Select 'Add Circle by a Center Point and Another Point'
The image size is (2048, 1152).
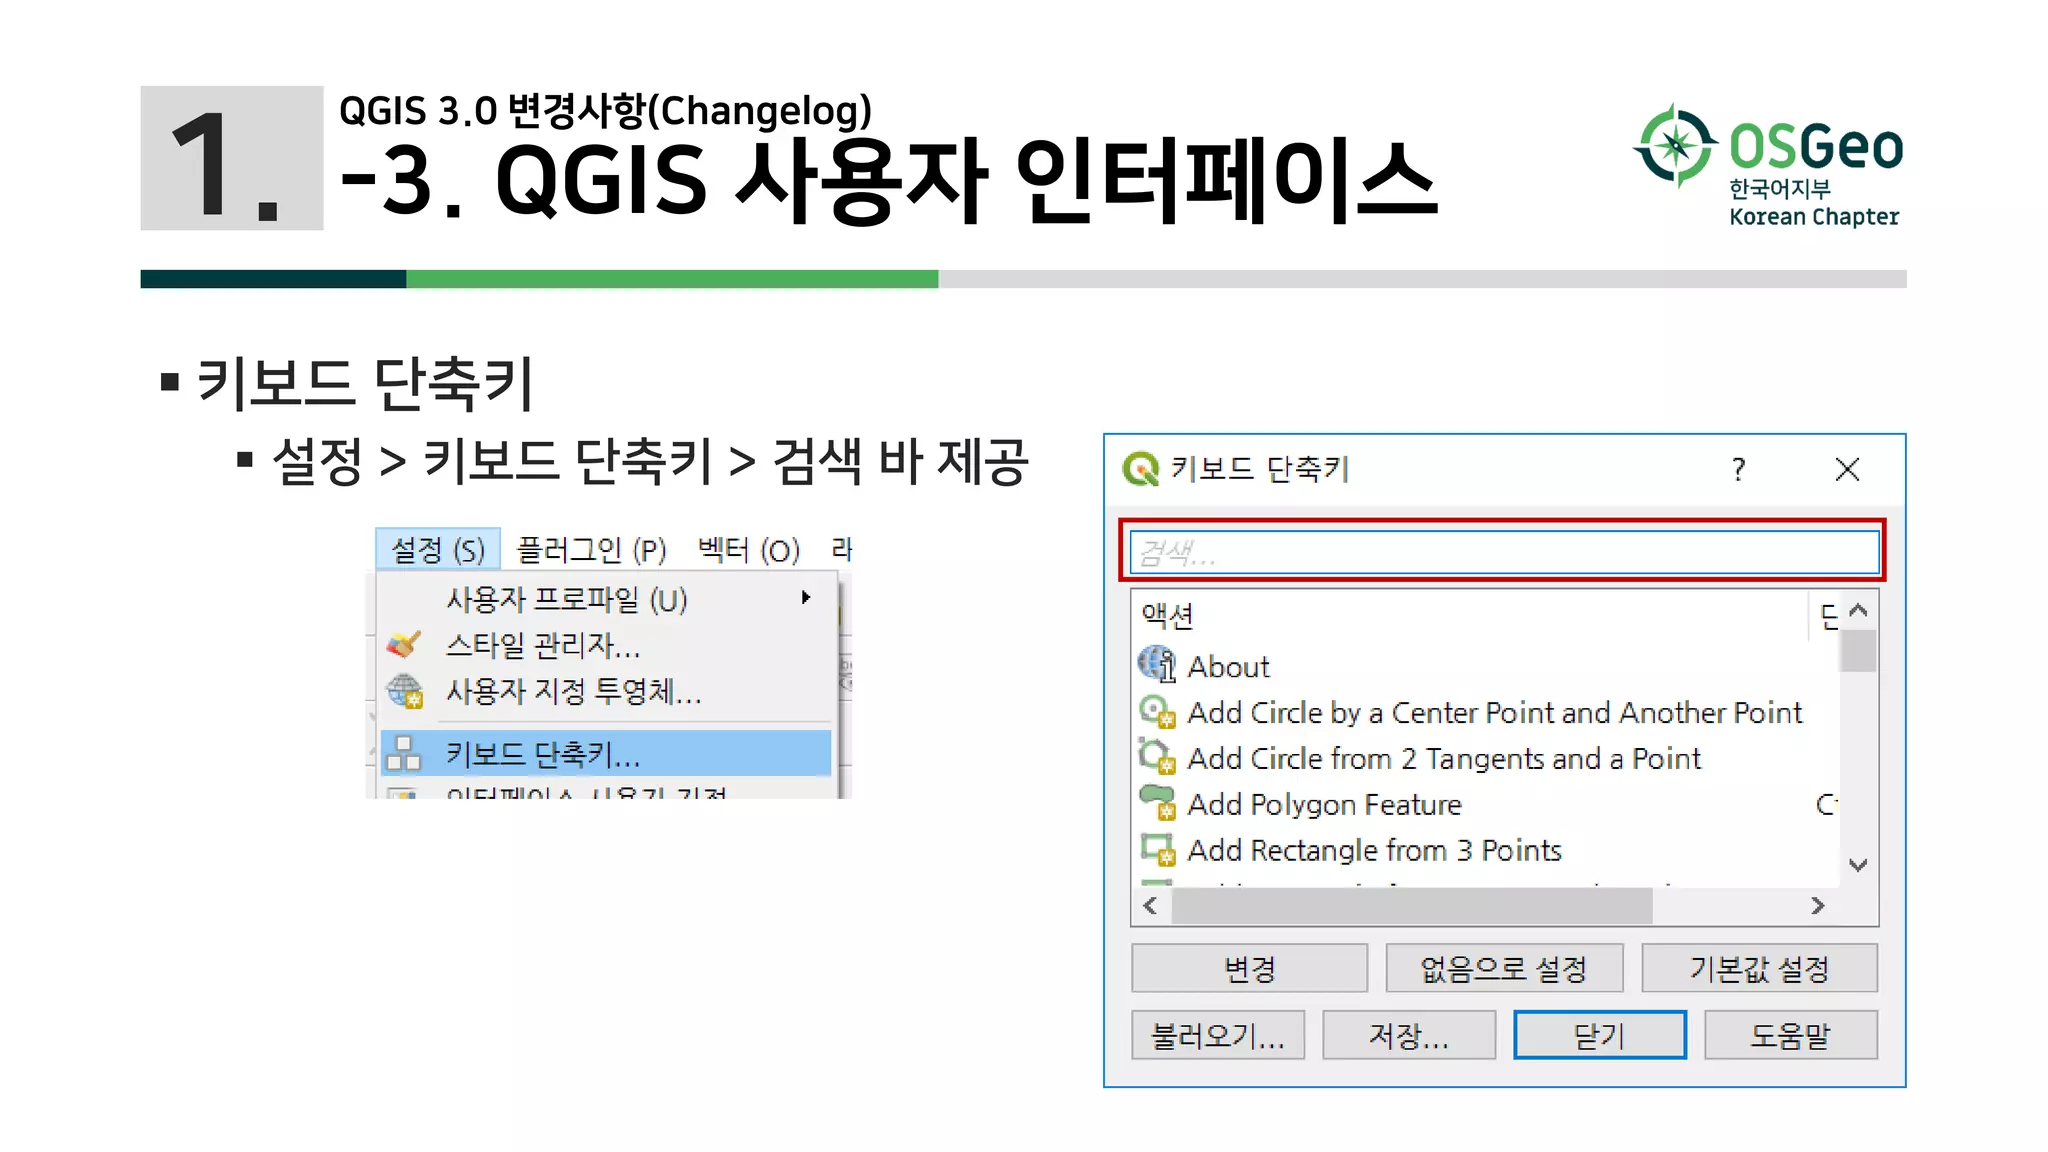[x=1487, y=712]
